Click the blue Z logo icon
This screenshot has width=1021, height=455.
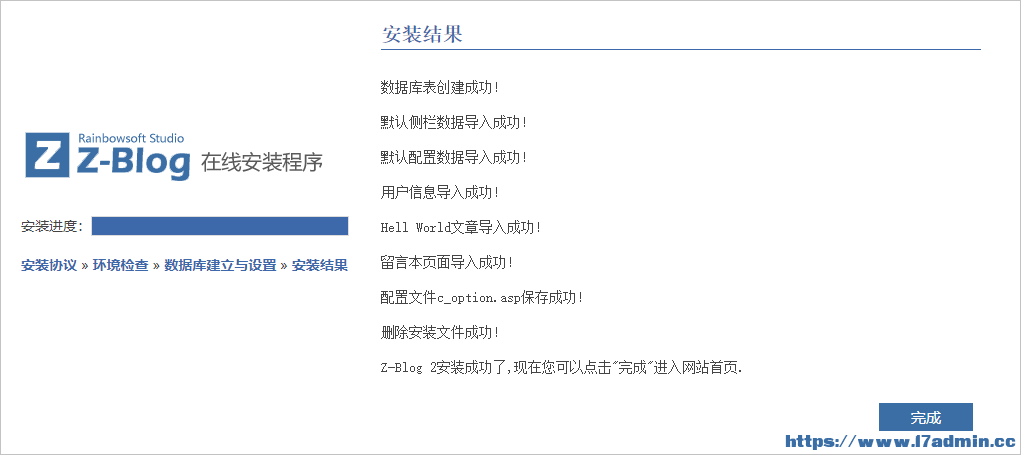pyautogui.click(x=47, y=155)
